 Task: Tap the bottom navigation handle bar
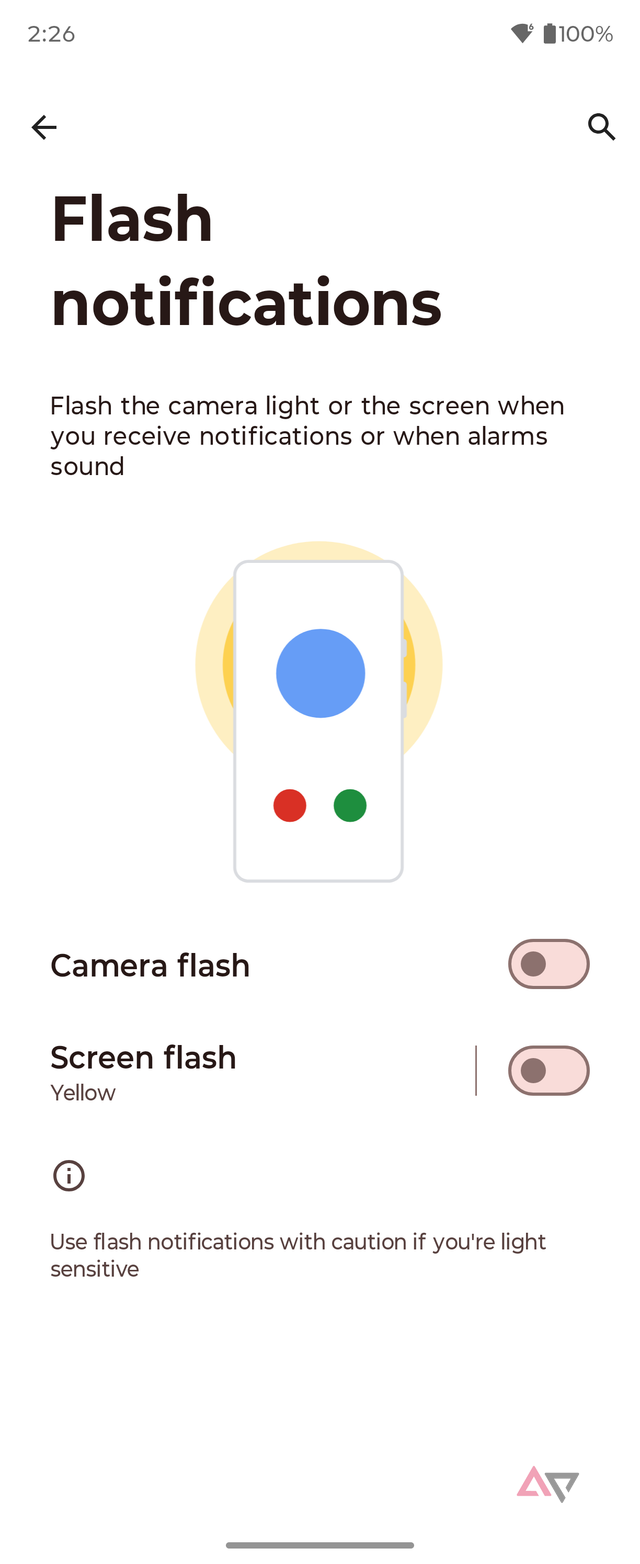(320, 1545)
